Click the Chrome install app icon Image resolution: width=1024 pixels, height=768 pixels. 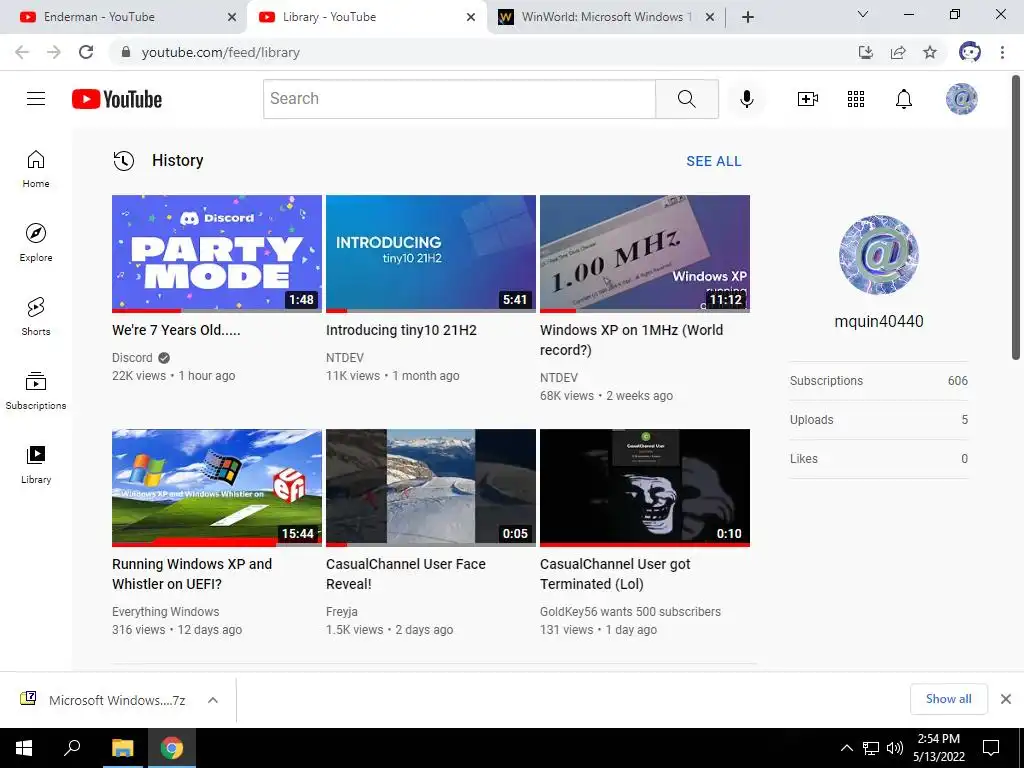(865, 52)
